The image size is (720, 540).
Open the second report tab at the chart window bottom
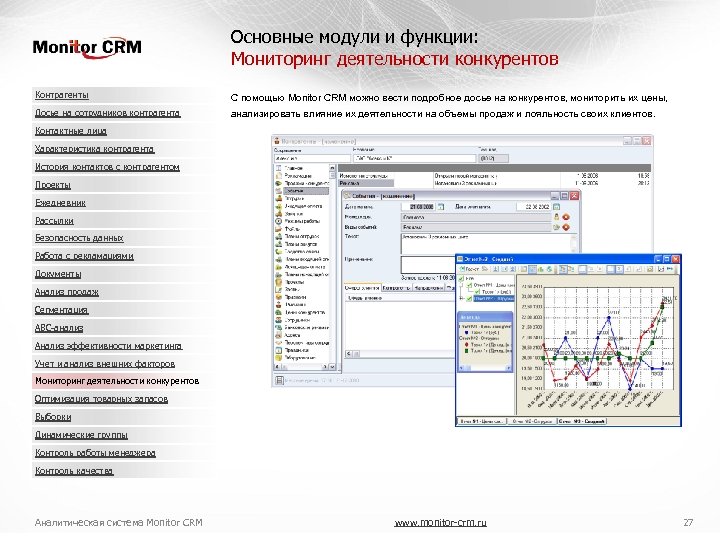tap(532, 421)
